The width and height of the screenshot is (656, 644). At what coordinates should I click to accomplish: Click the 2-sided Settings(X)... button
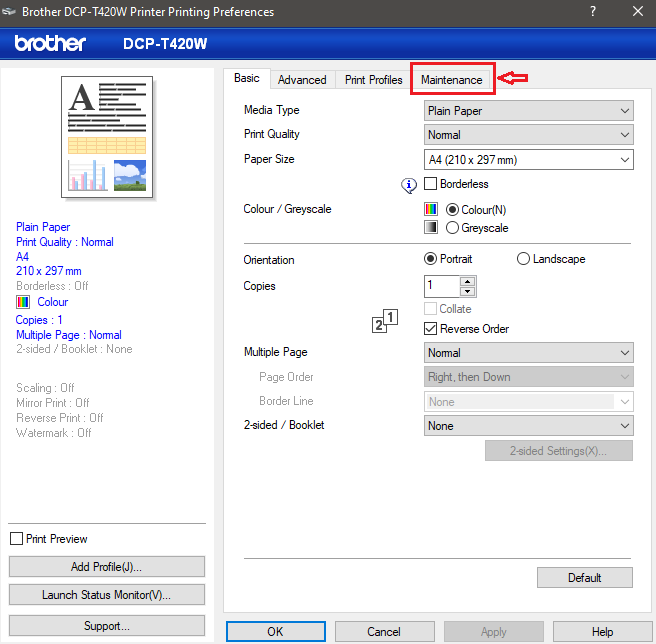559,451
